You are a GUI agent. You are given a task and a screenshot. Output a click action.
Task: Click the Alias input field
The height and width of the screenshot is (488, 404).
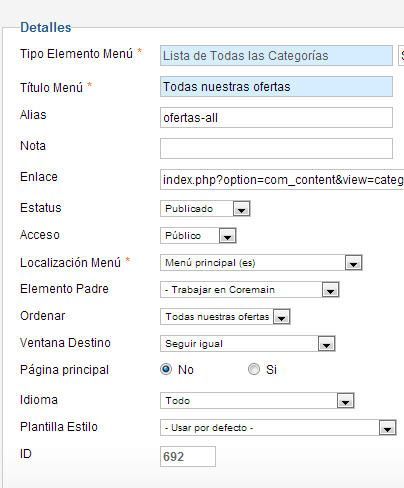tap(276, 117)
